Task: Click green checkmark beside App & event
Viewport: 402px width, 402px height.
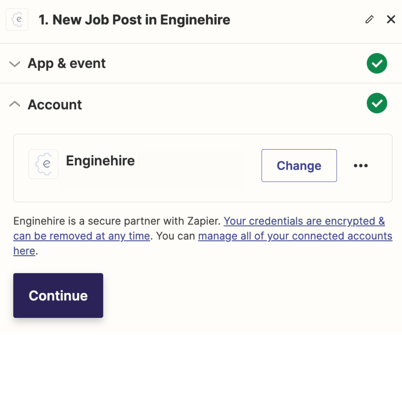Action: click(x=377, y=63)
